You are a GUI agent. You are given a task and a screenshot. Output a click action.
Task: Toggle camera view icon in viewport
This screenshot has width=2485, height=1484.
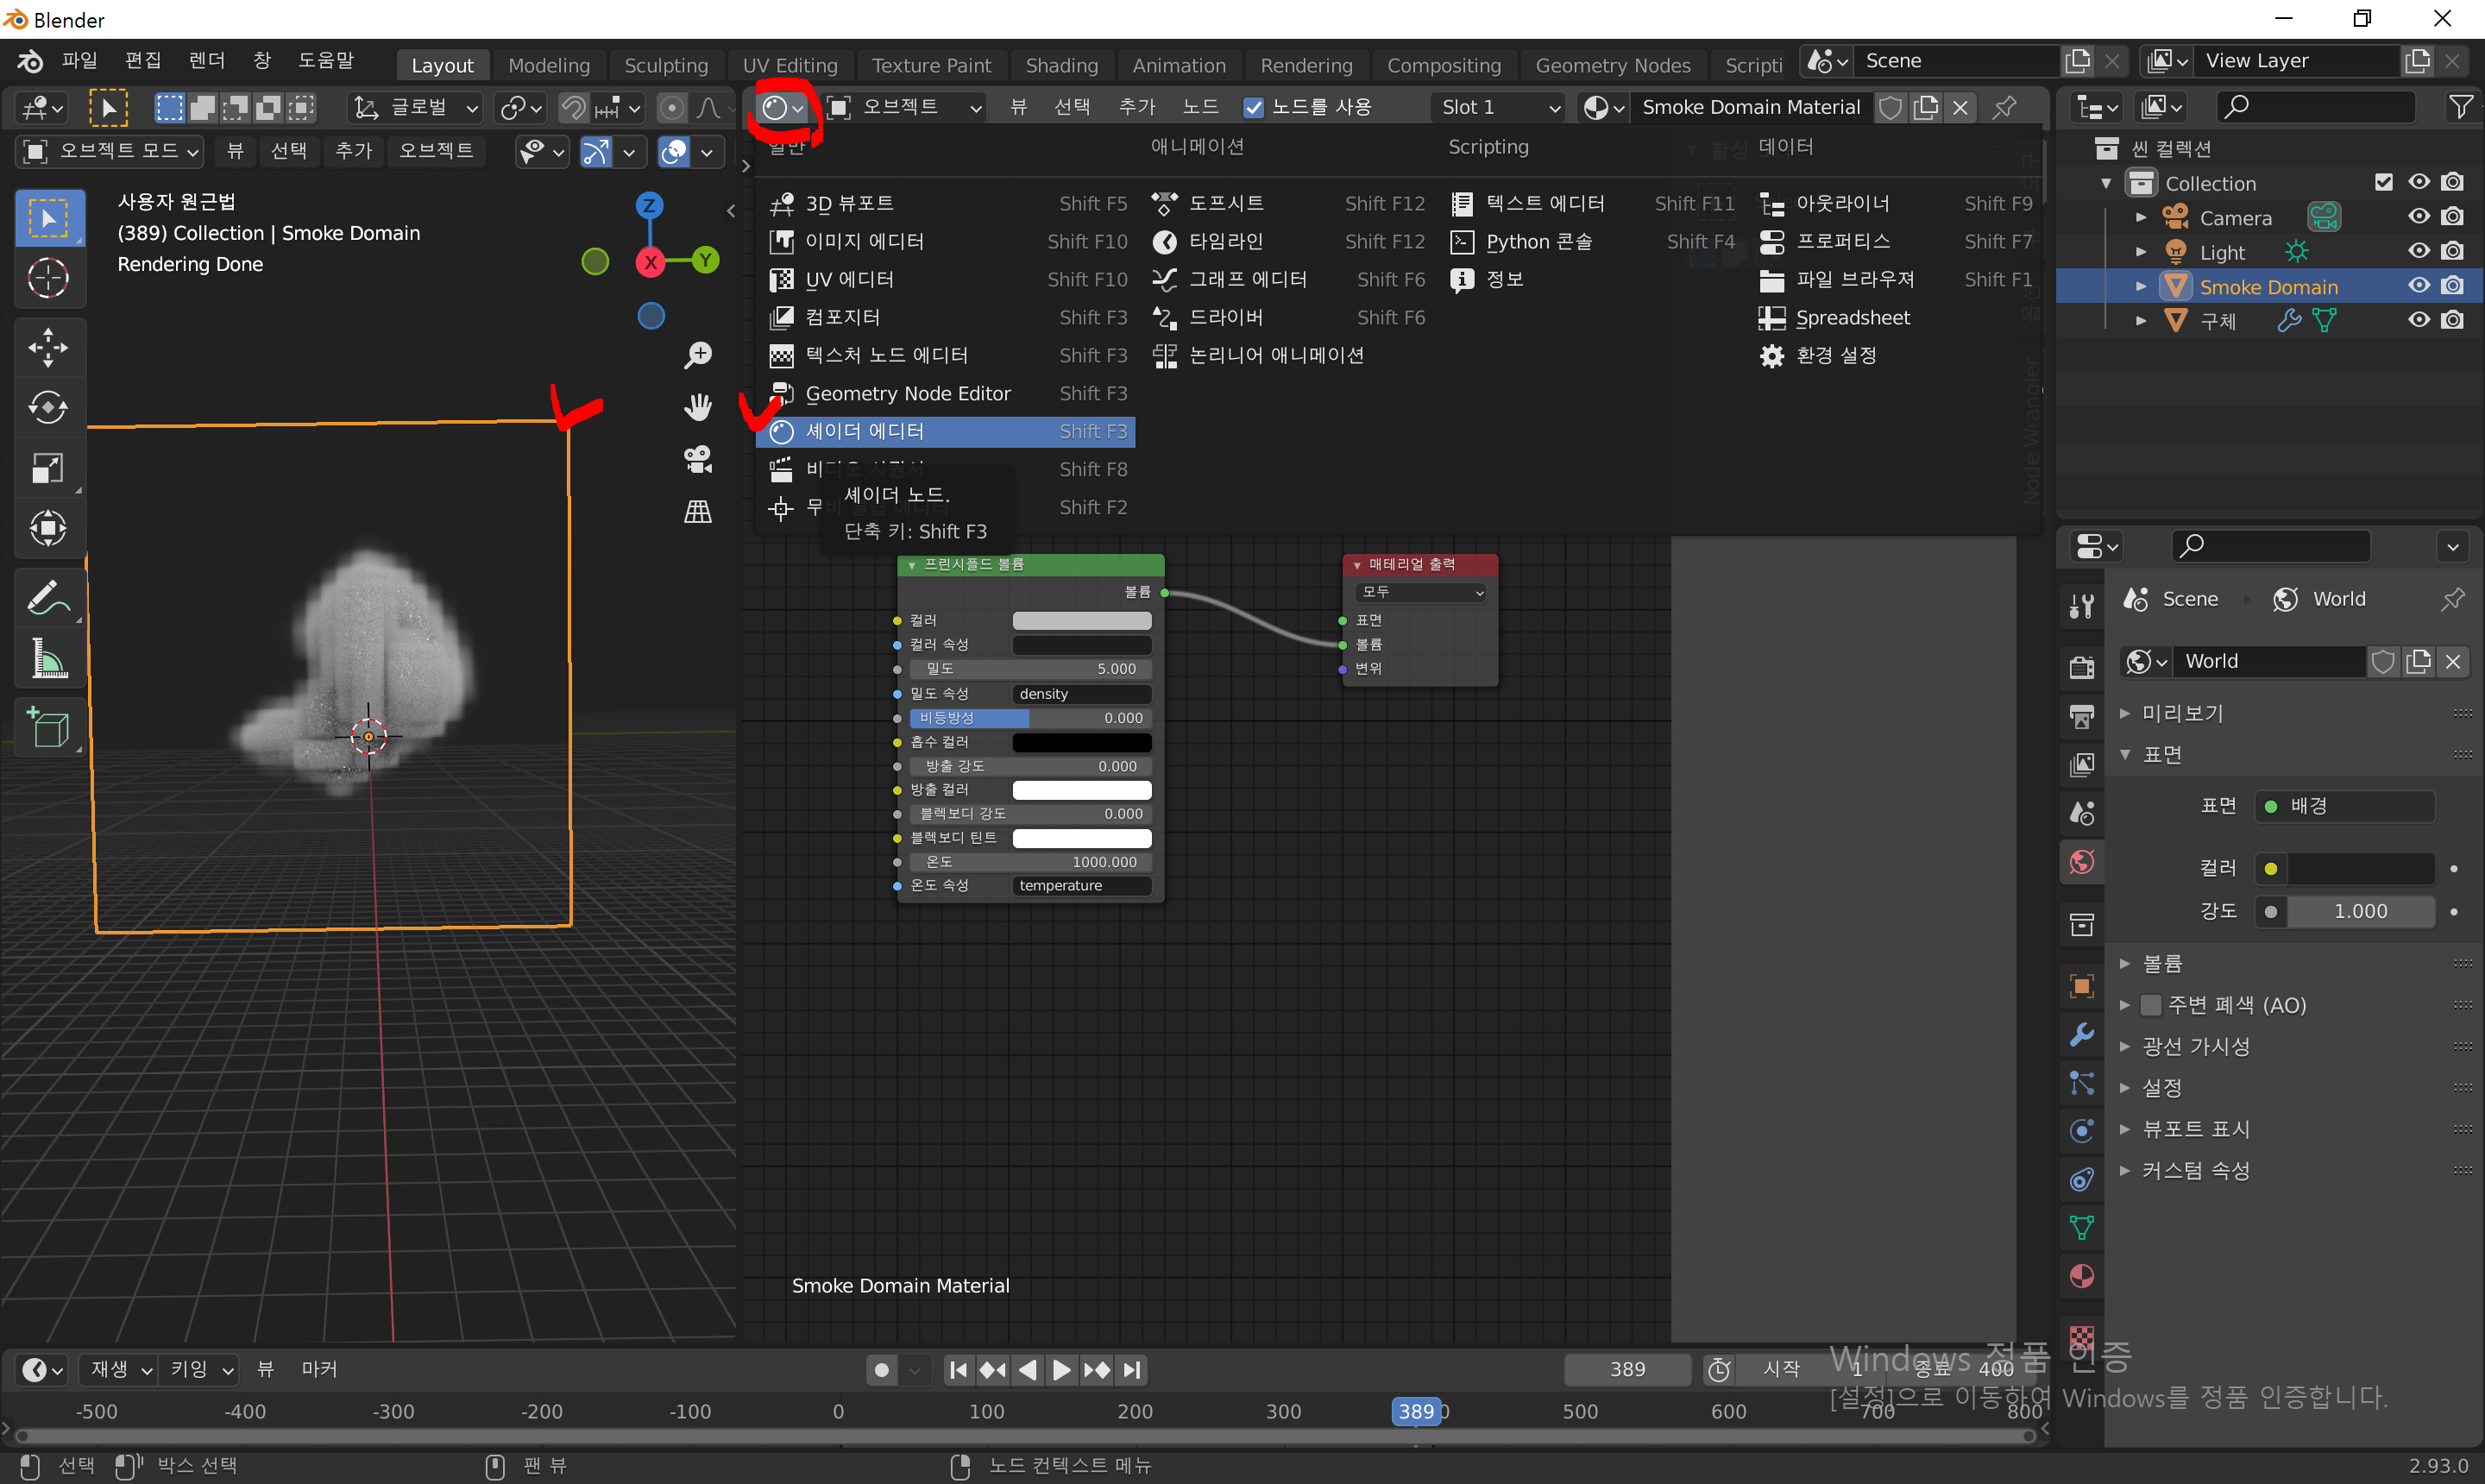pos(698,459)
